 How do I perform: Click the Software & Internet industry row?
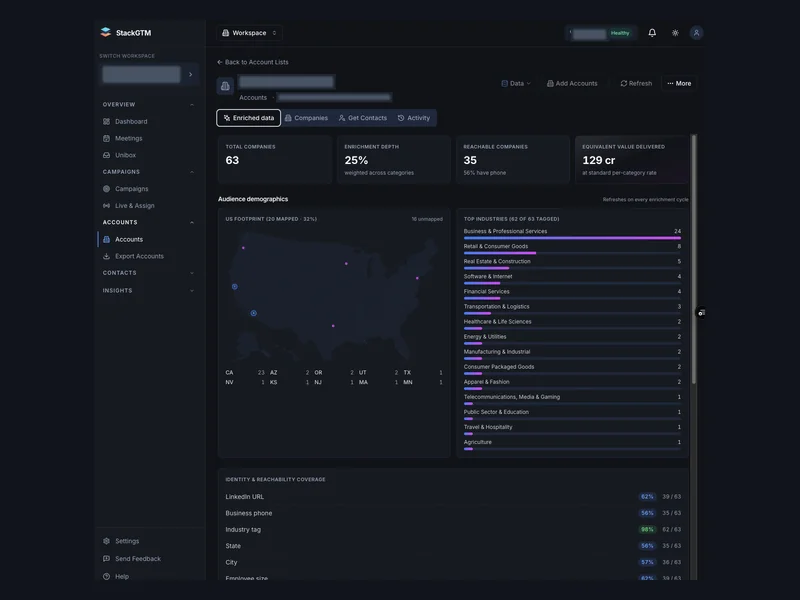(x=572, y=279)
